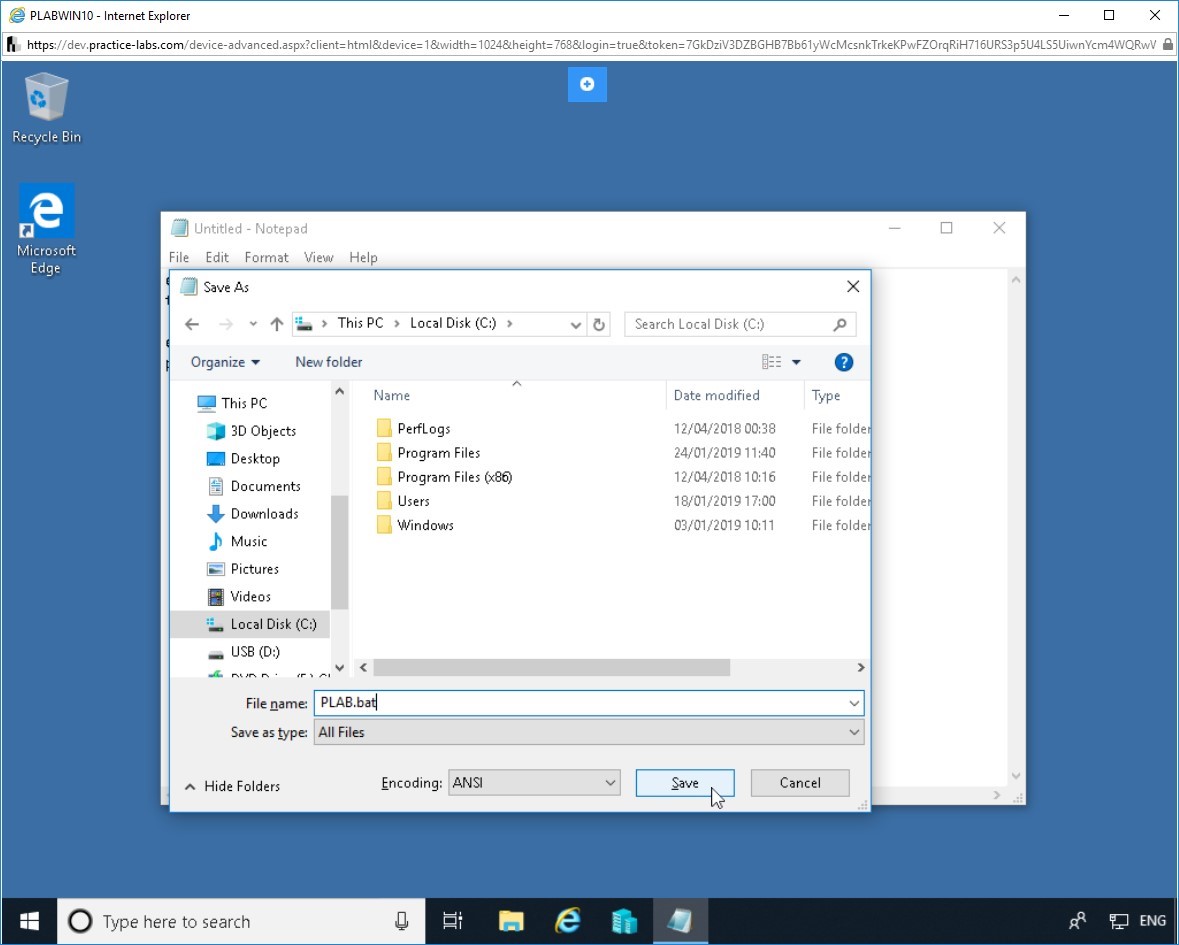Click the Microsoft Edge desktop shortcut
The image size is (1179, 945).
coord(46,230)
